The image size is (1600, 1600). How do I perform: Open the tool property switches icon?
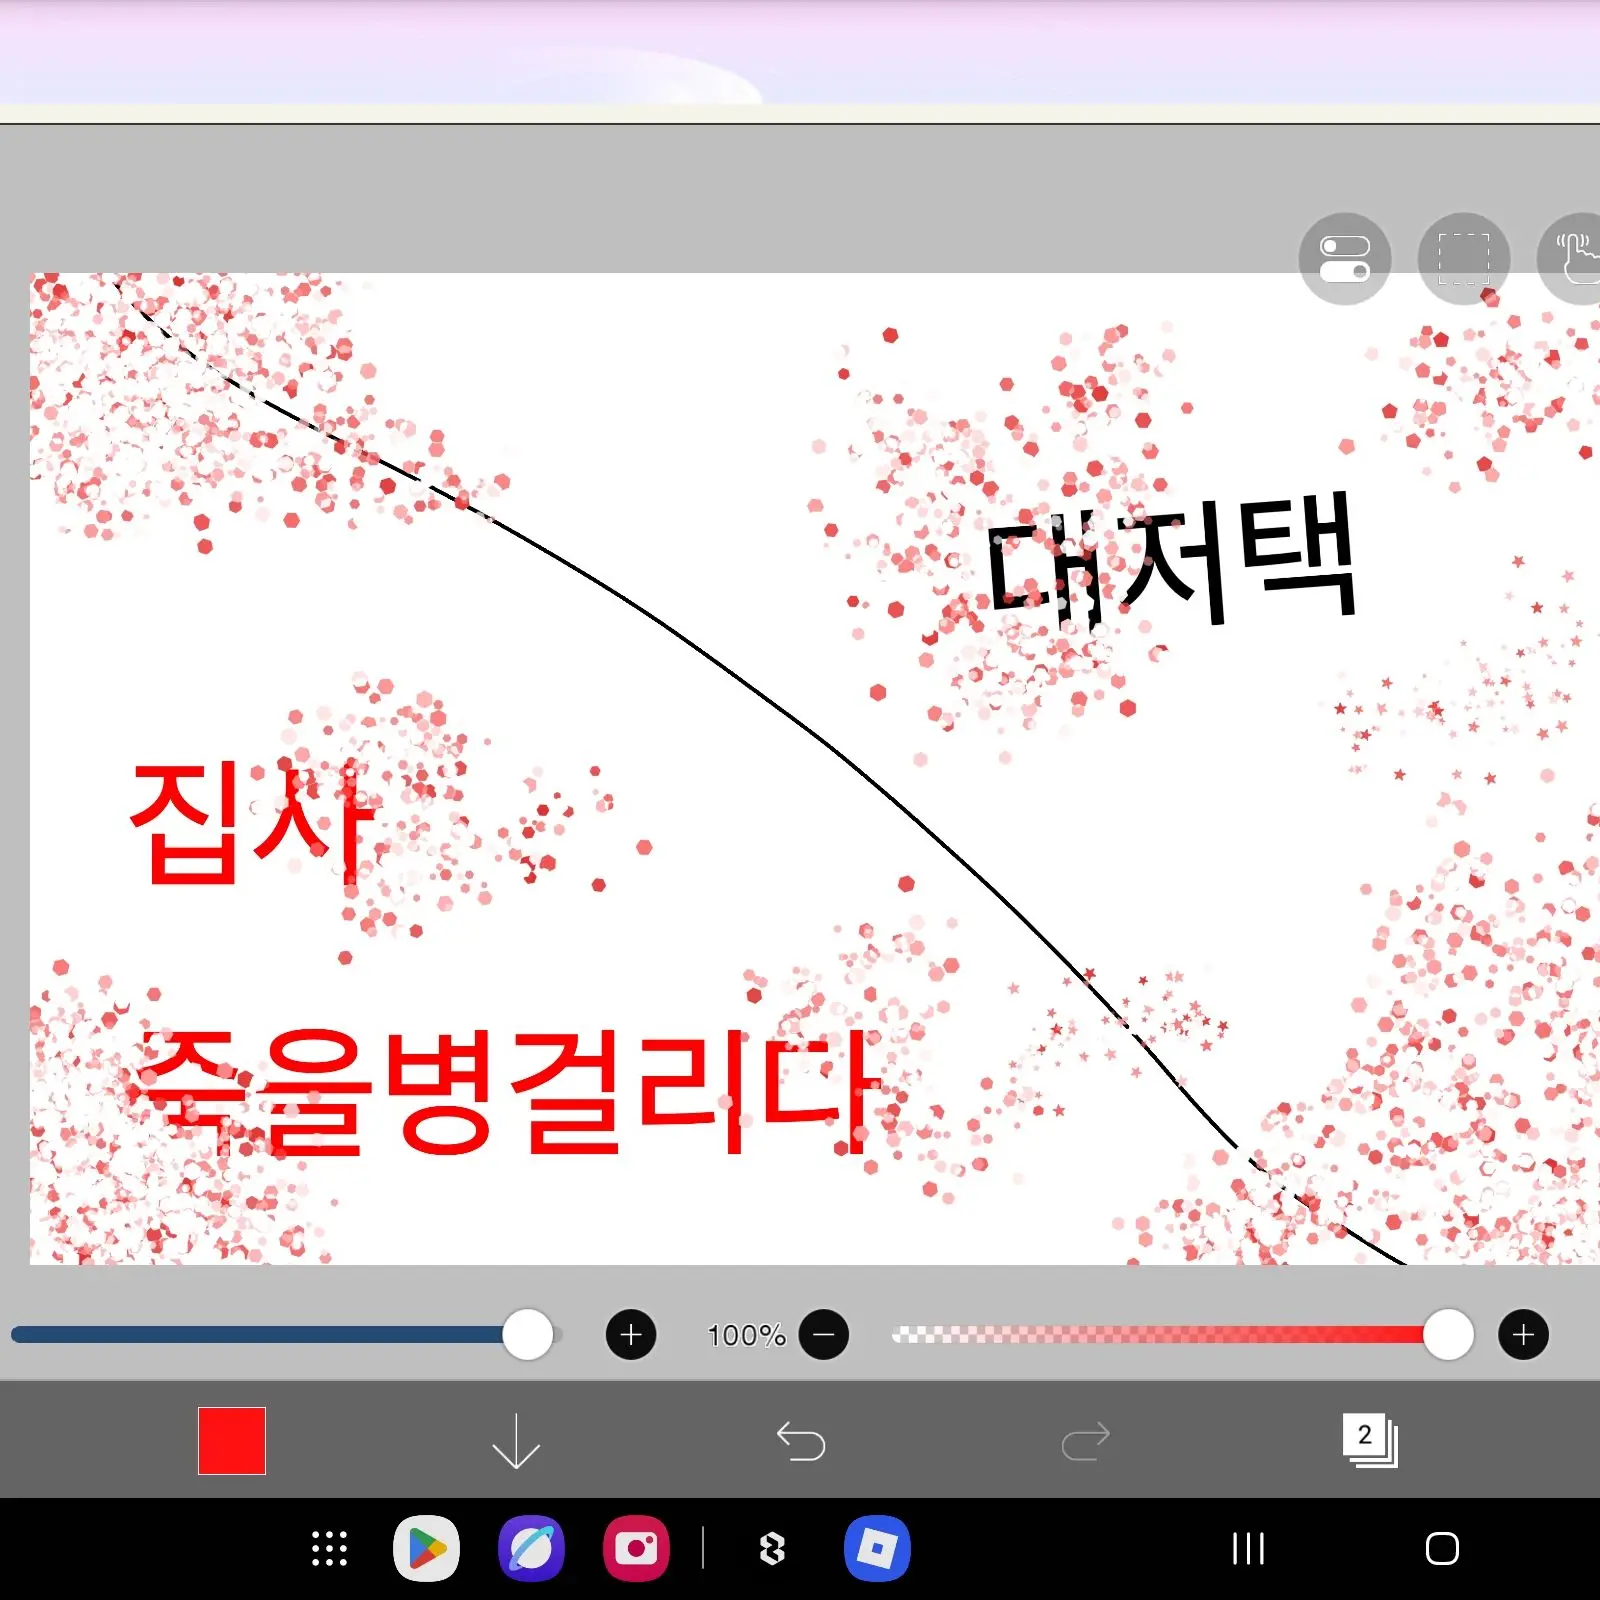pos(1344,259)
